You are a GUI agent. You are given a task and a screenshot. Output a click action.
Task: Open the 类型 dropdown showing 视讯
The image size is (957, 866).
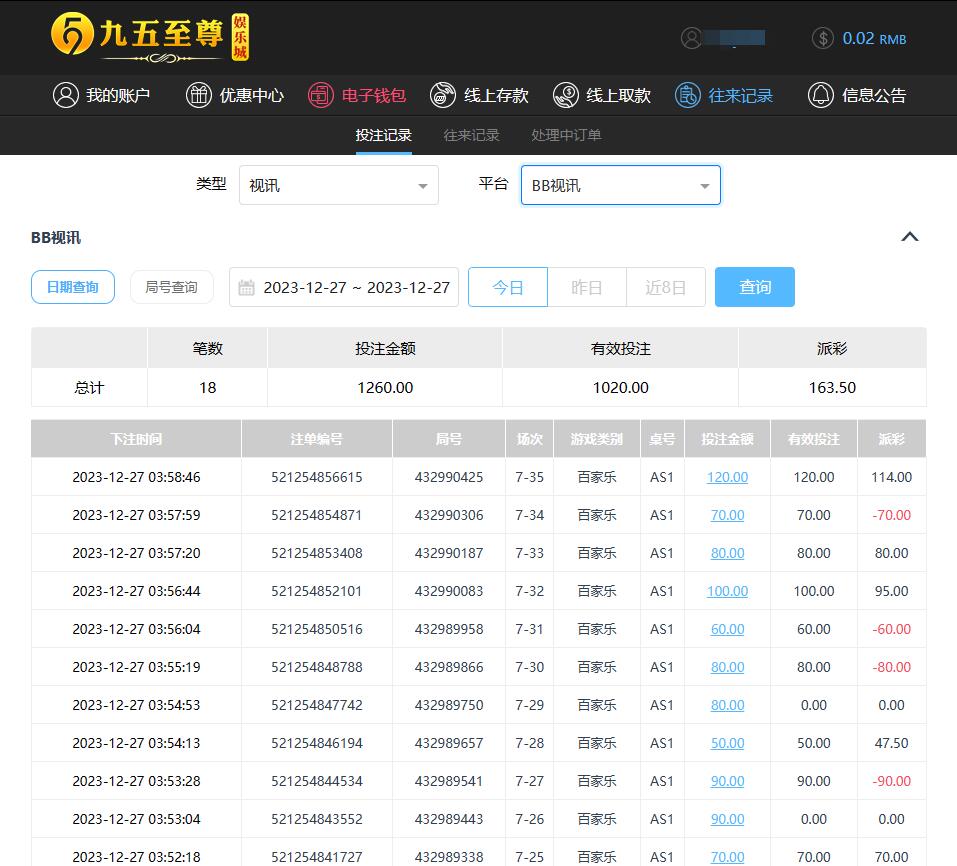(x=338, y=185)
